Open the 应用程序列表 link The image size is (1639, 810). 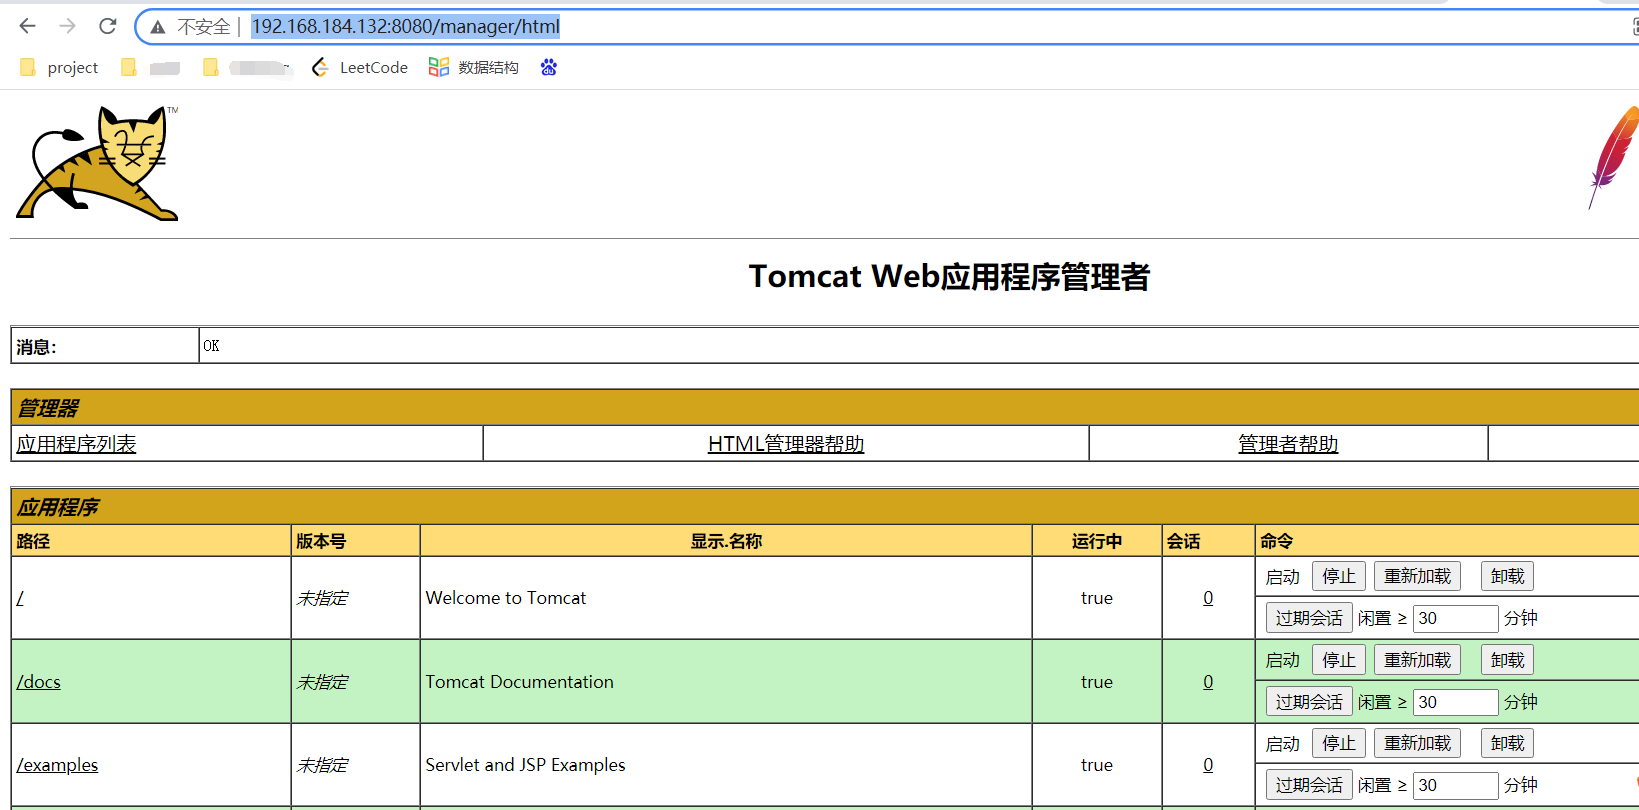(76, 444)
